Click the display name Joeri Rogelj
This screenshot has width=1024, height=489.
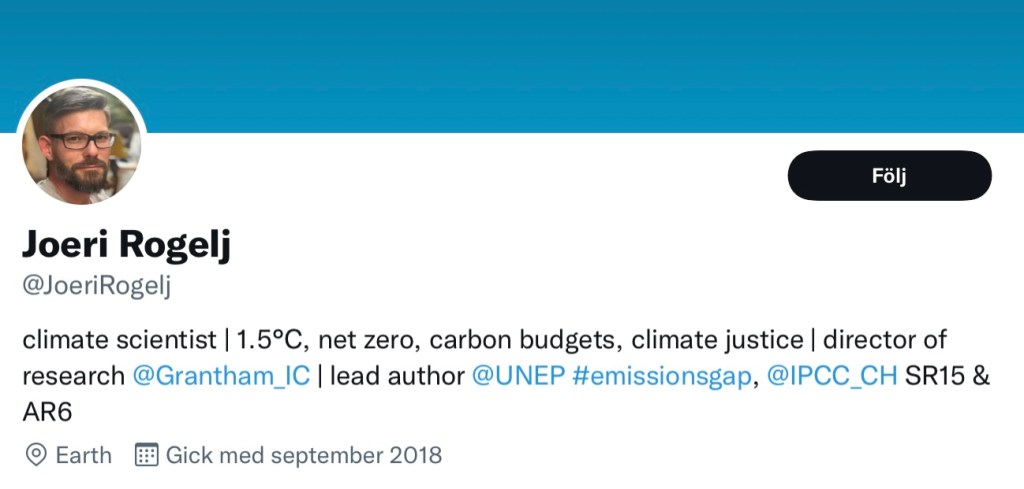pyautogui.click(x=126, y=245)
